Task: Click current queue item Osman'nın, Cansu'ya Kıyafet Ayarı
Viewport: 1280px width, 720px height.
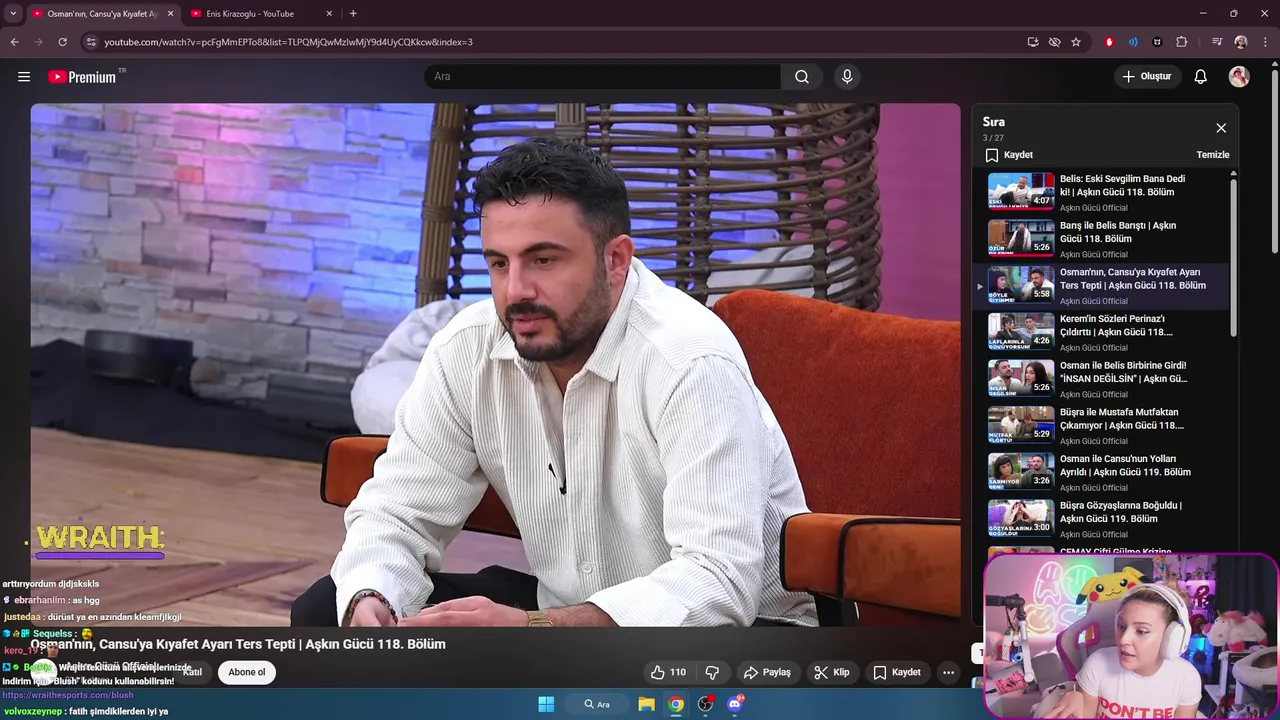Action: point(1102,286)
